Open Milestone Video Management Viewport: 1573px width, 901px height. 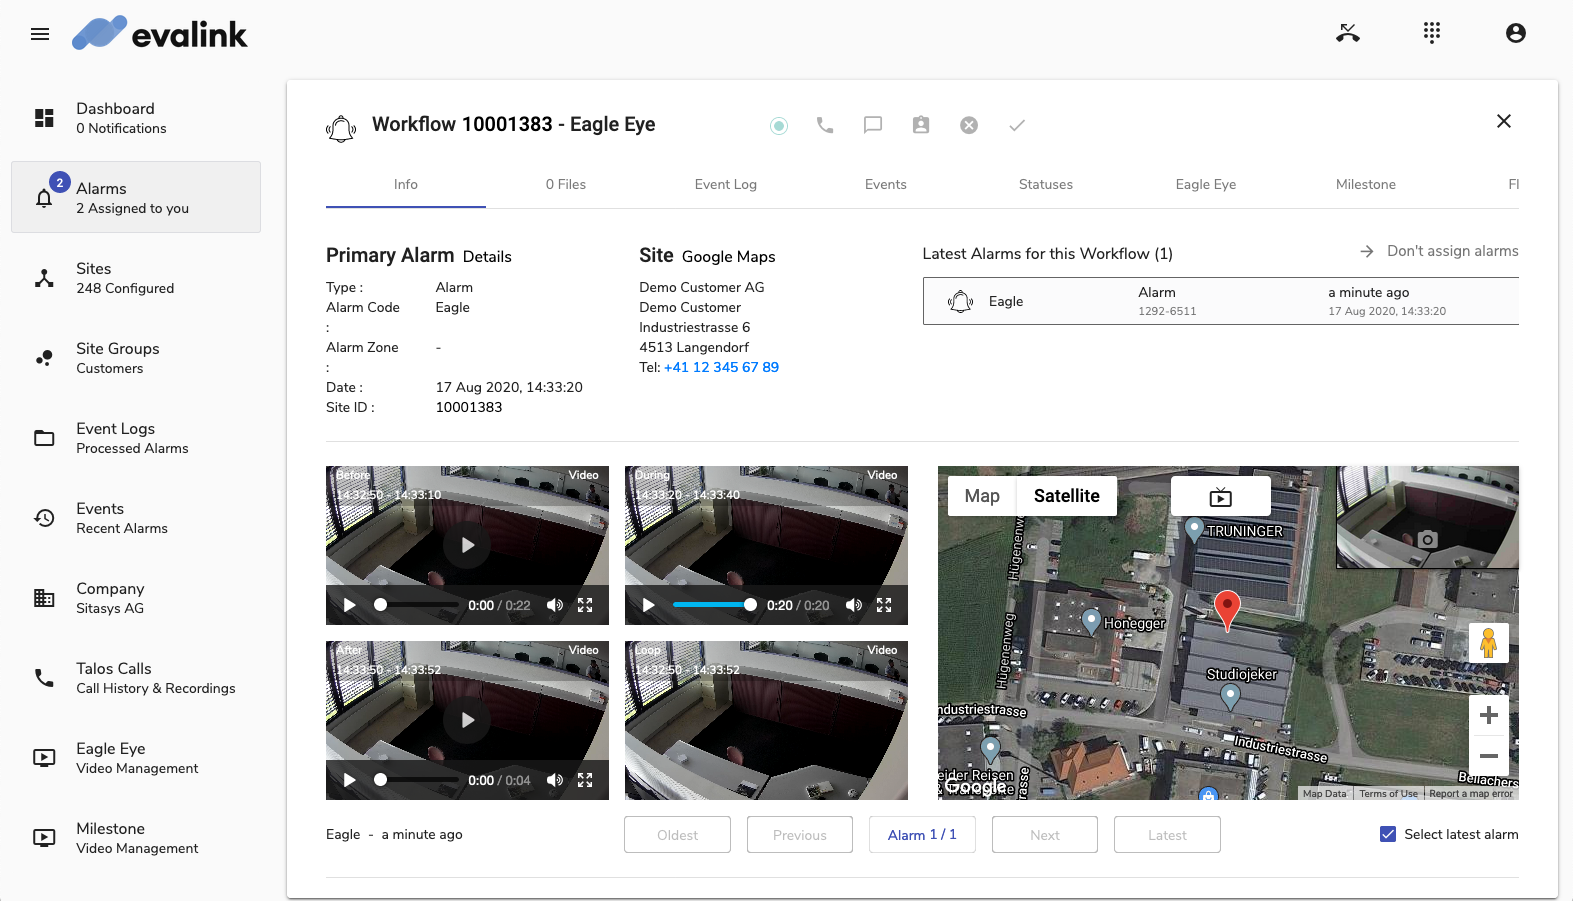136,837
